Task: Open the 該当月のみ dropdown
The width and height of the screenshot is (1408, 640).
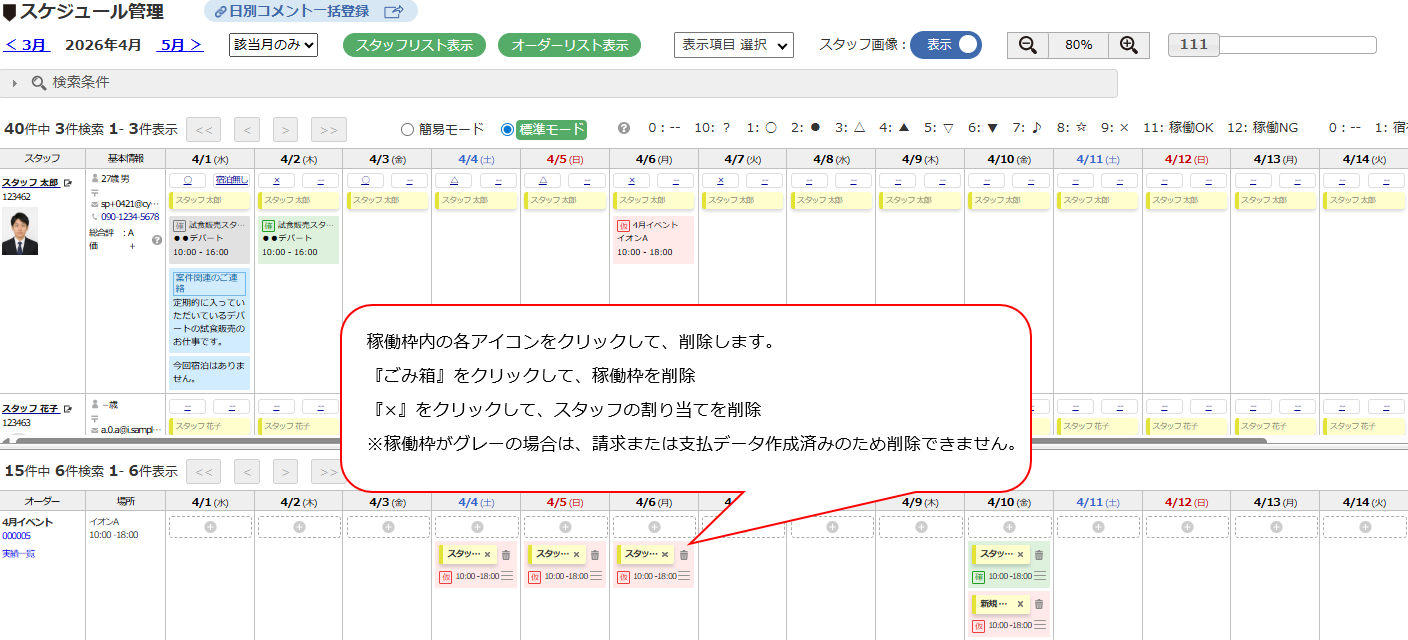Action: point(274,45)
